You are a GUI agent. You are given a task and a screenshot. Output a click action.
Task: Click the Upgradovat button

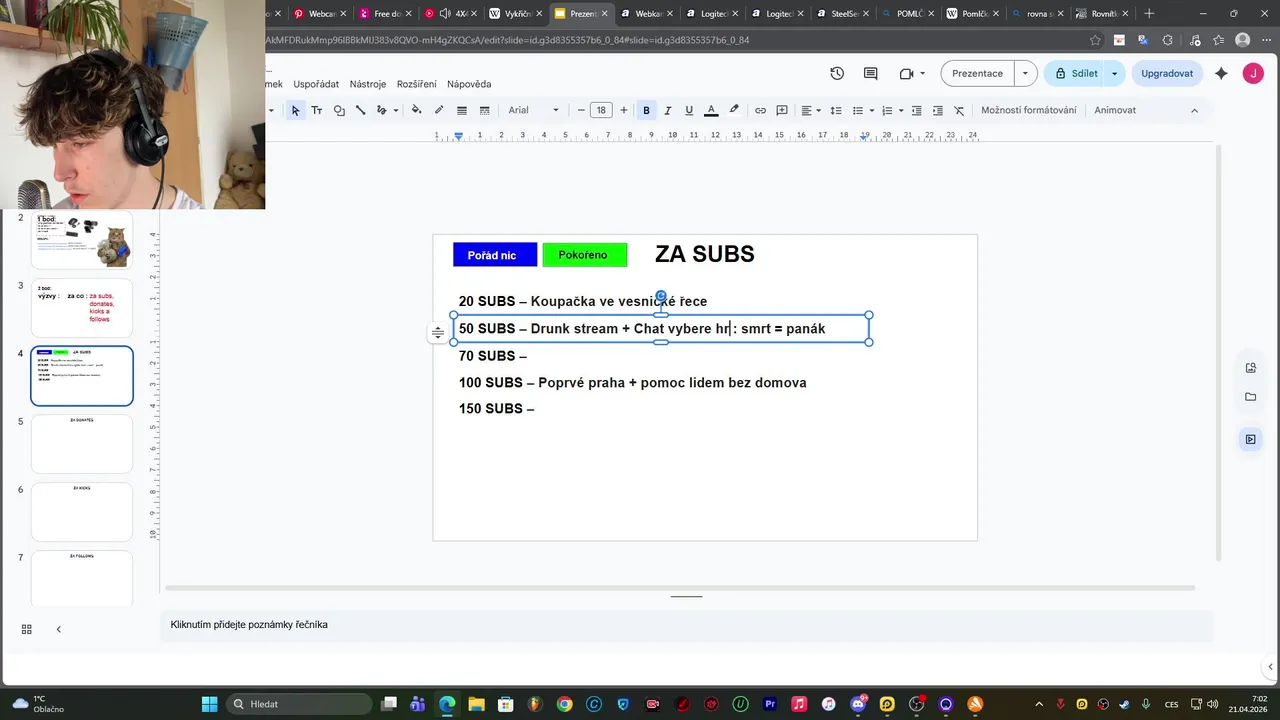pyautogui.click(x=1167, y=73)
